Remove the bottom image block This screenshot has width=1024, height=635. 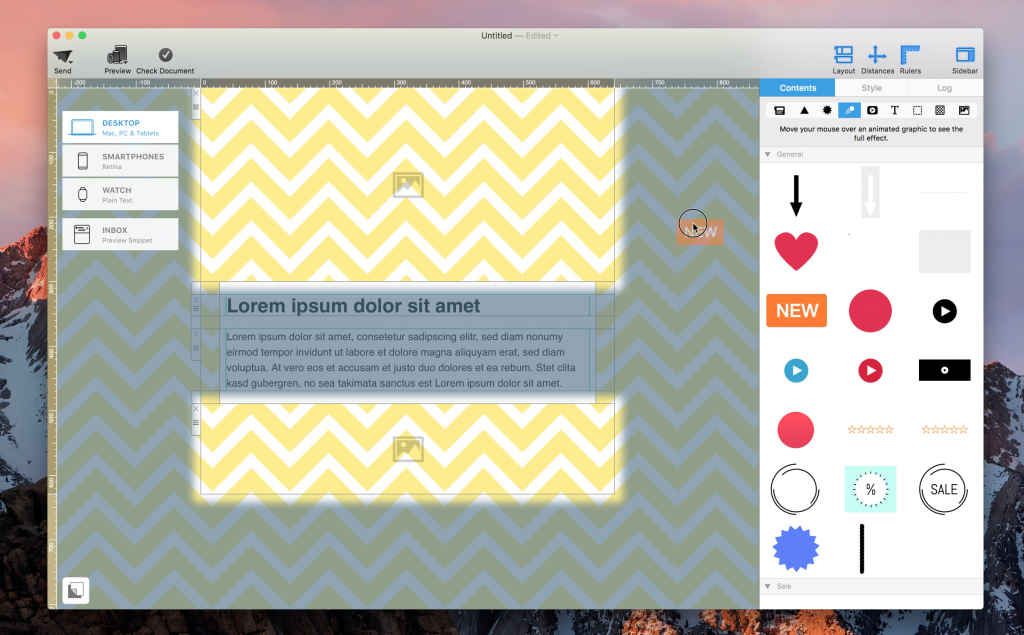click(x=196, y=409)
